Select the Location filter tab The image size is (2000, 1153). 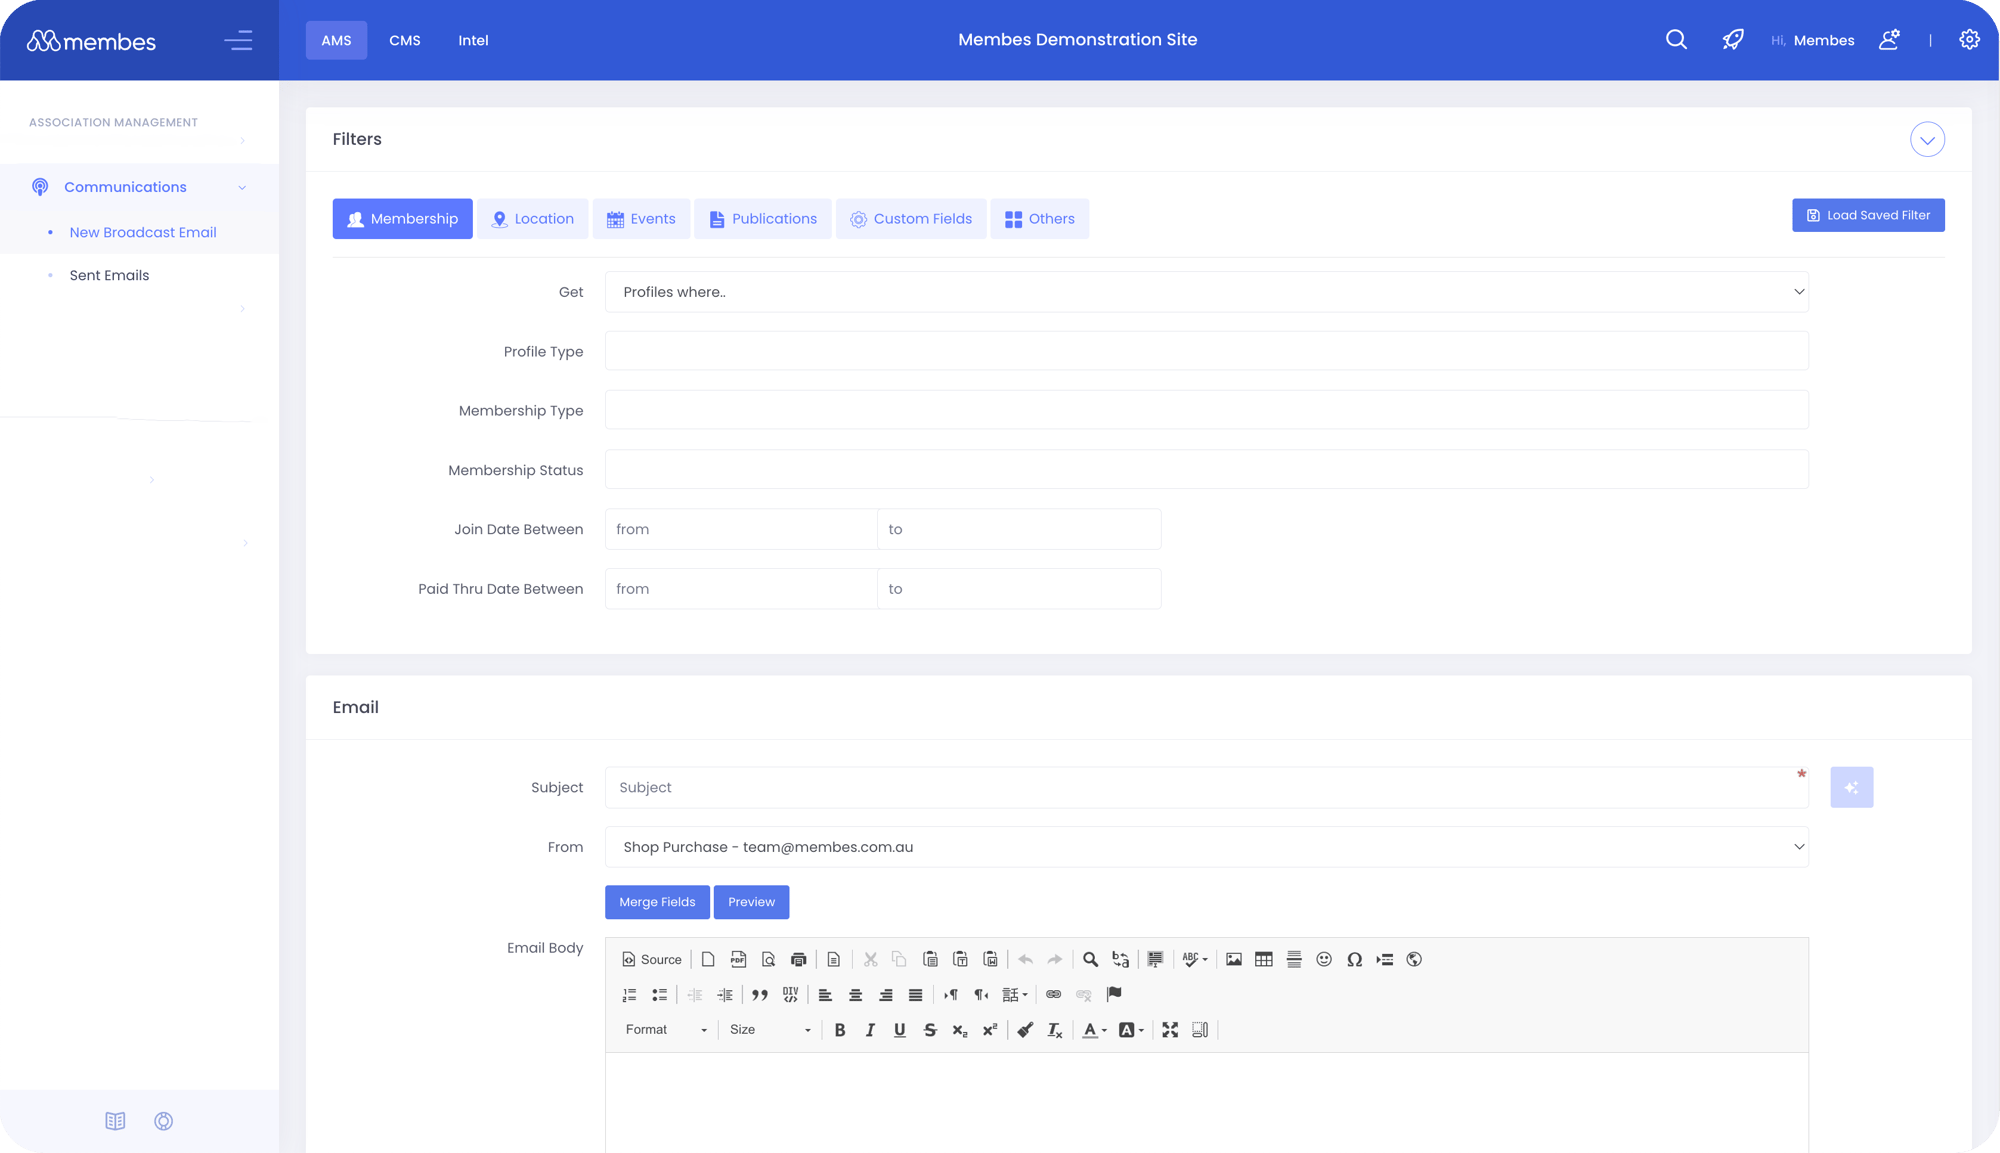pos(532,219)
